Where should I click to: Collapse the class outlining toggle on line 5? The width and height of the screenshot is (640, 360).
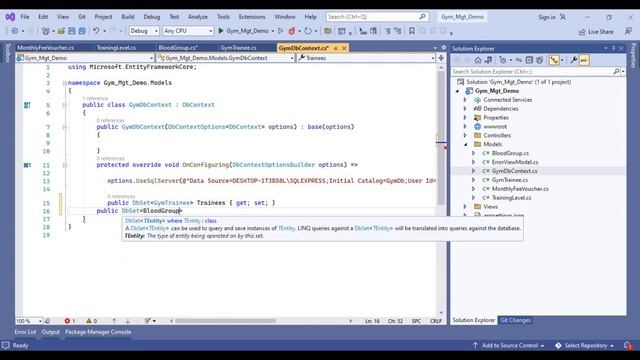pos(65,105)
